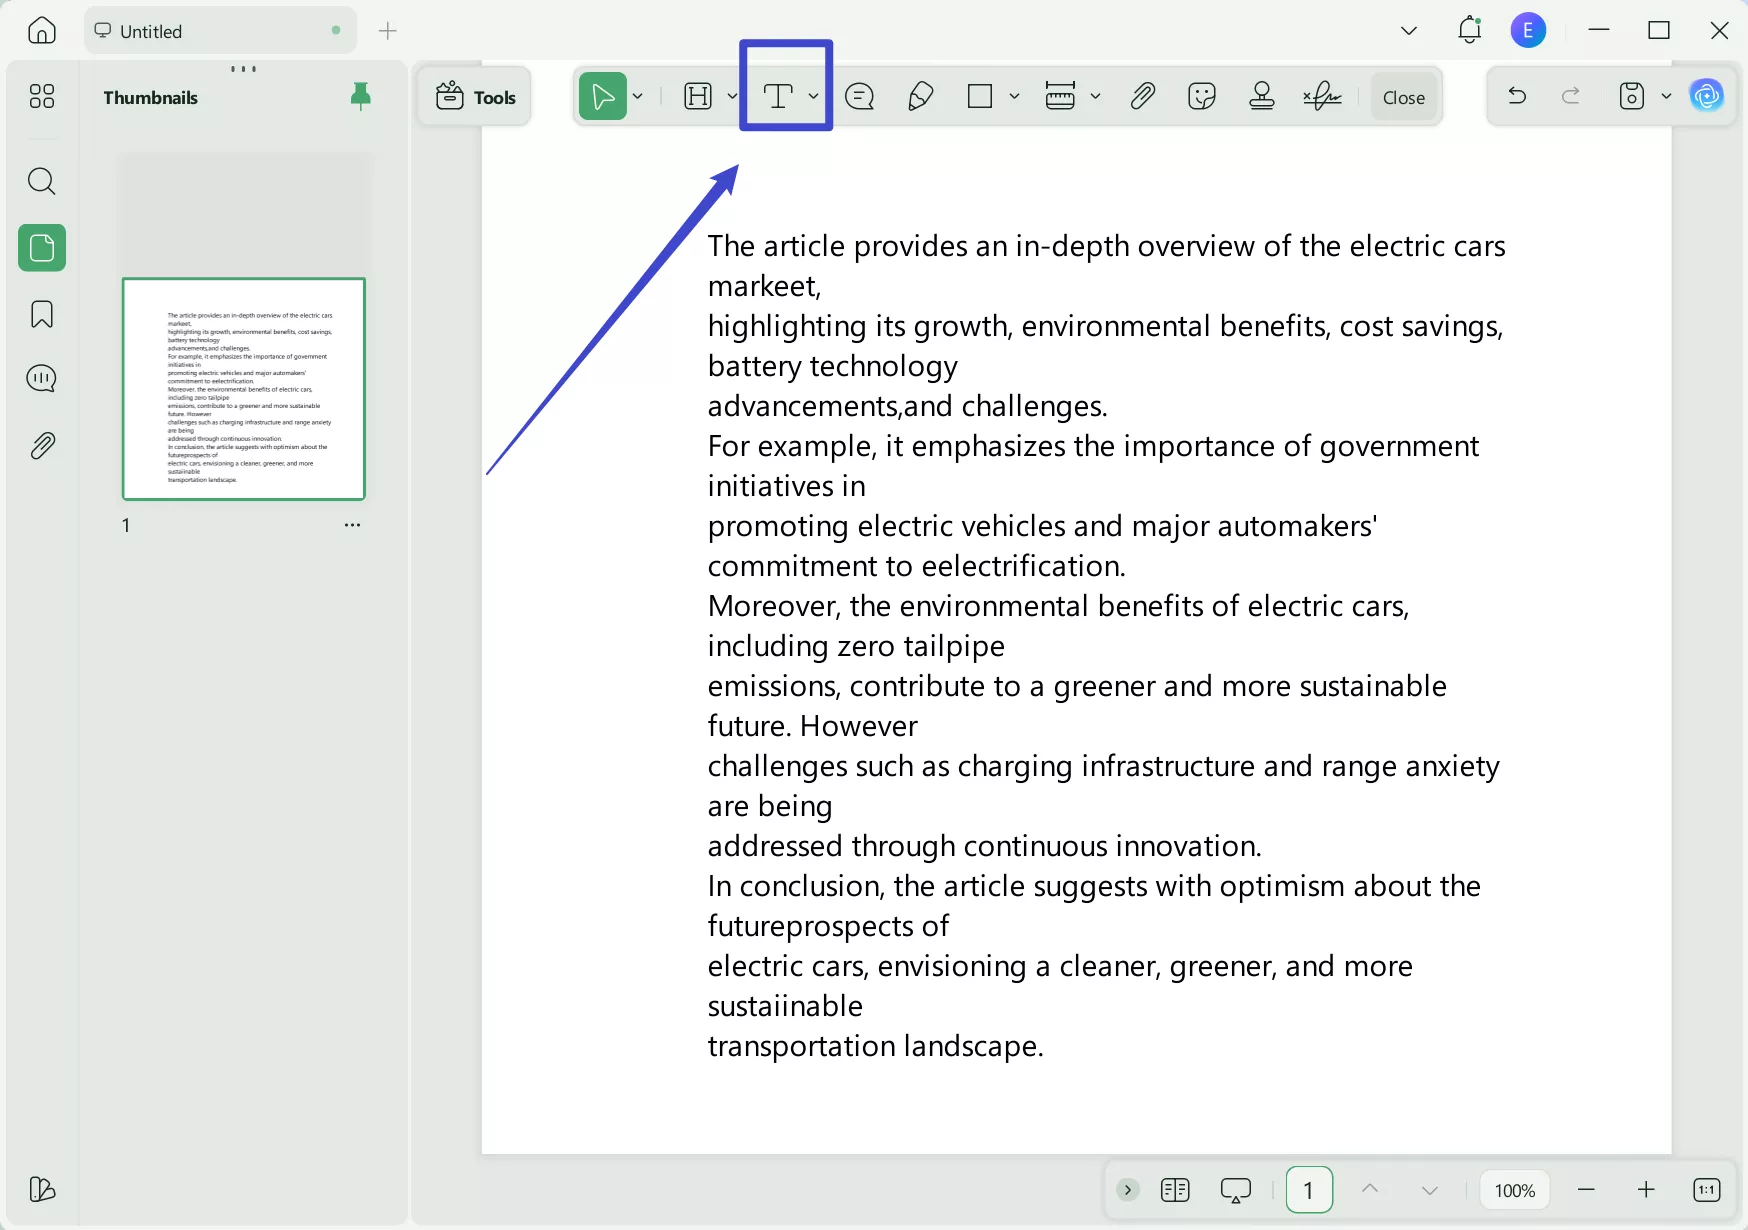Screen dimensions: 1748x1230
Task: Click the sticky note comment icon
Action: (859, 97)
